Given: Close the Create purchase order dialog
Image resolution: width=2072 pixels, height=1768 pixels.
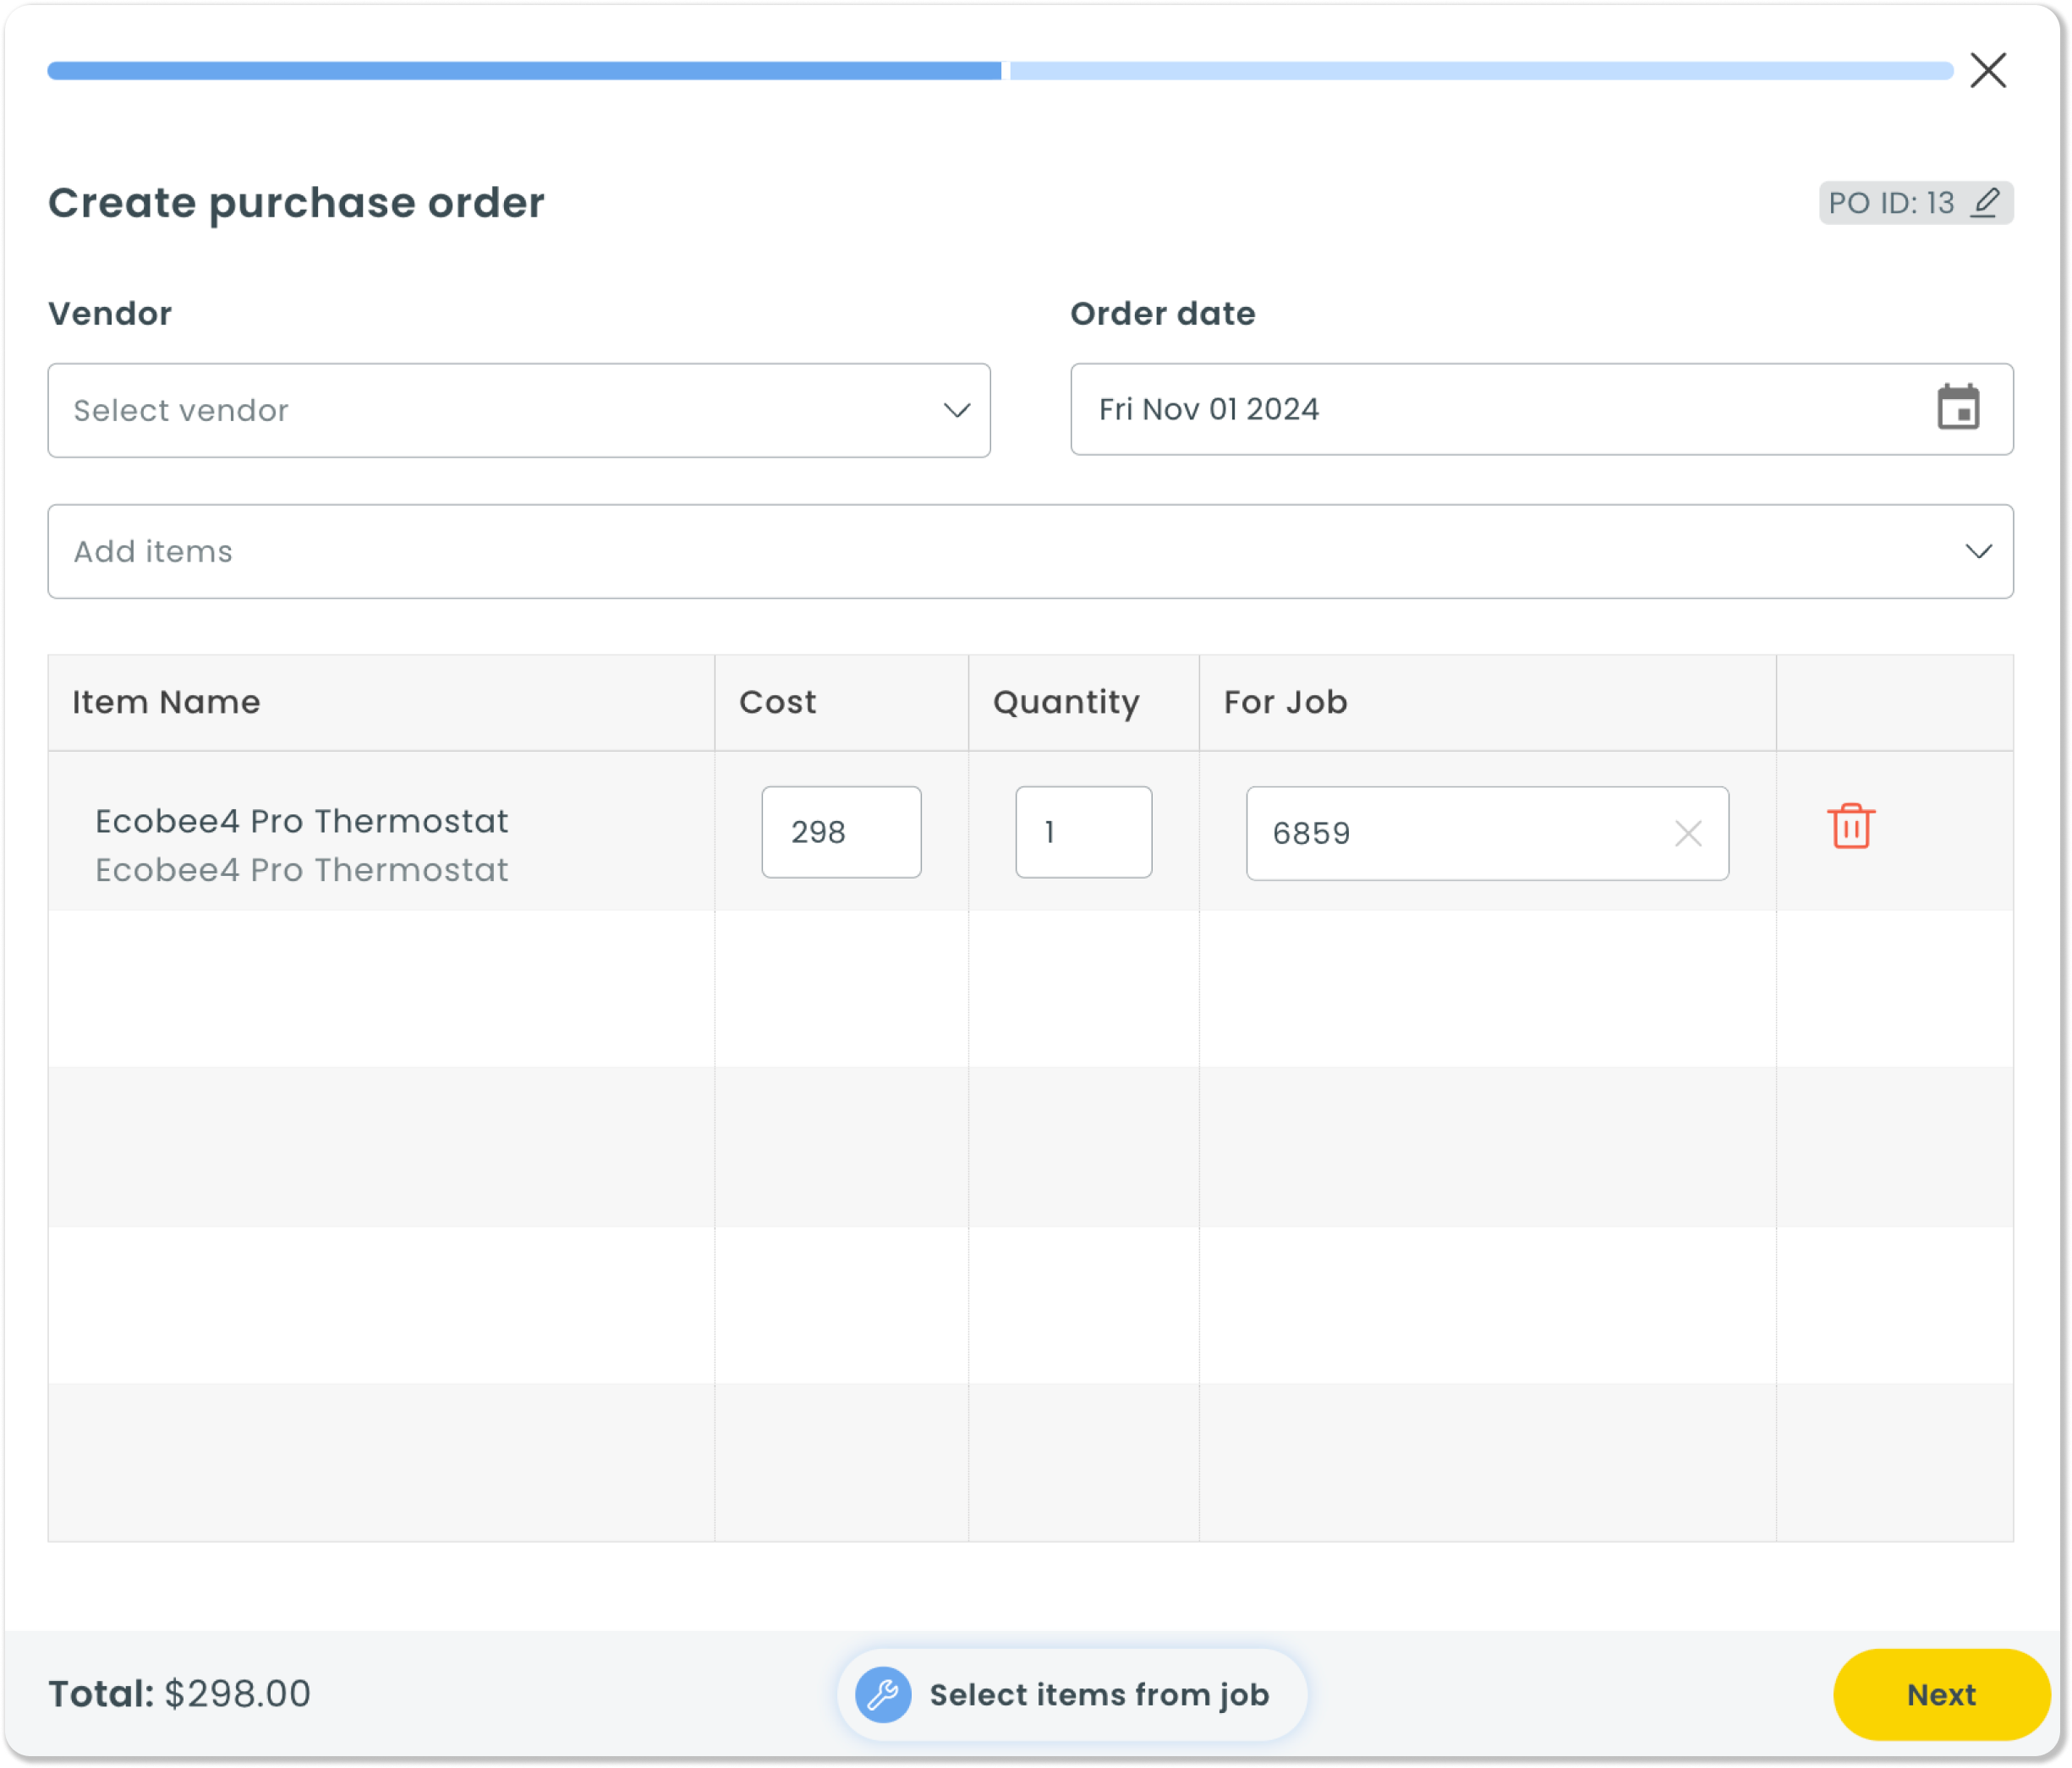Looking at the screenshot, I should 1988,70.
